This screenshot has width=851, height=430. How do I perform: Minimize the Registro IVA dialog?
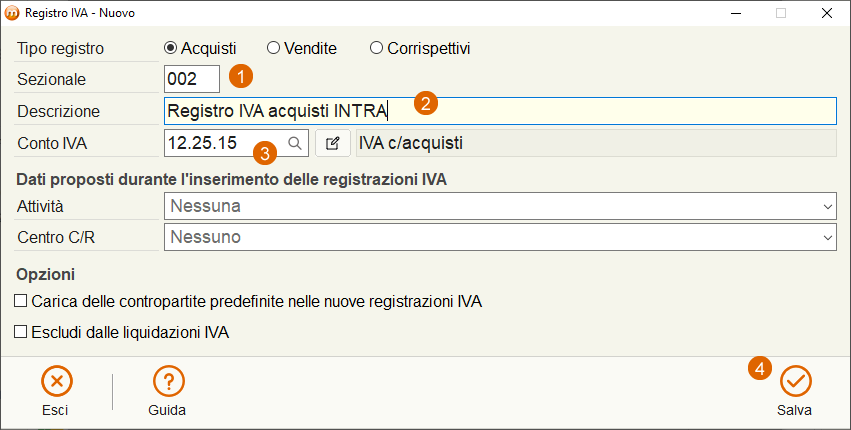pyautogui.click(x=736, y=13)
